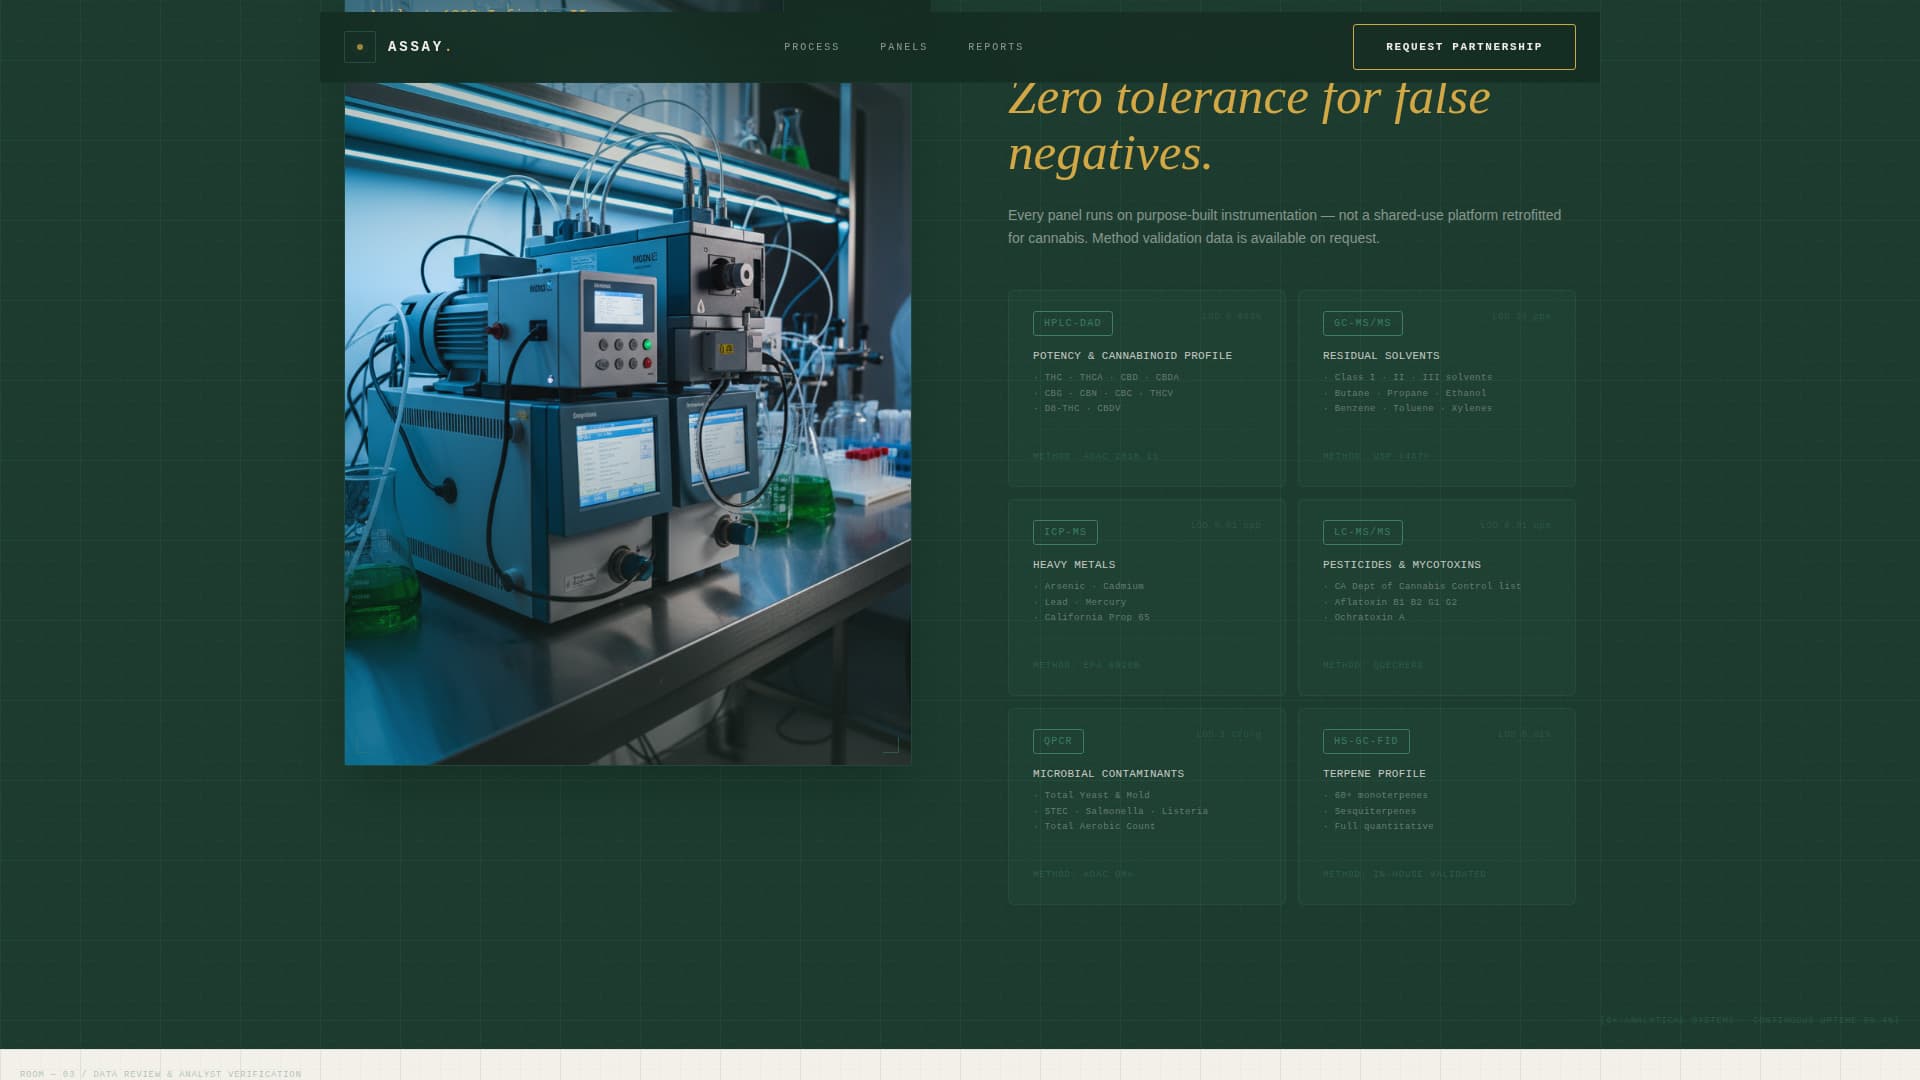The image size is (1920, 1080).
Task: Select the GC-MS/MS method badge
Action: pyautogui.click(x=1362, y=323)
